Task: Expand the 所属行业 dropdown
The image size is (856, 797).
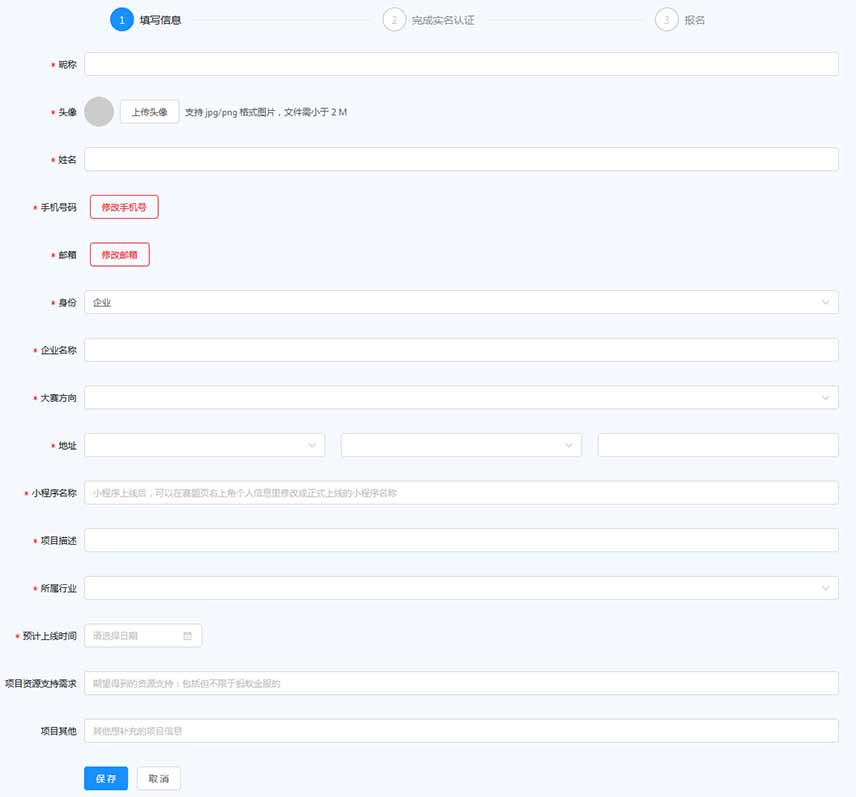Action: click(461, 588)
